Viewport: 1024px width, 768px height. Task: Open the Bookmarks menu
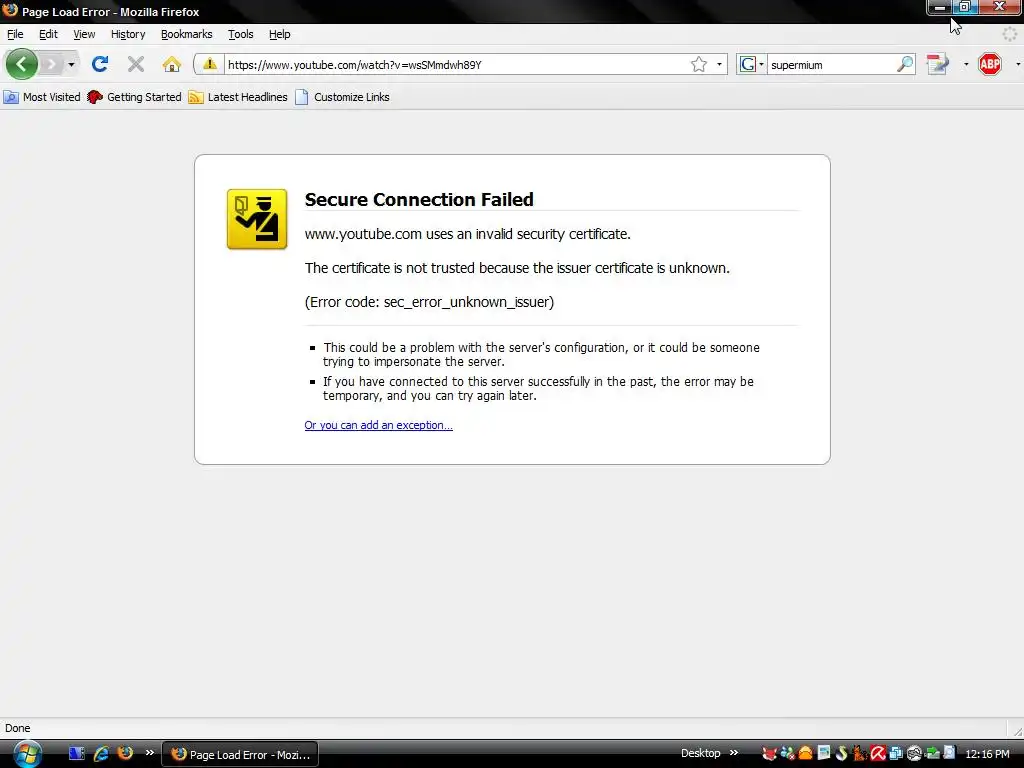(x=186, y=34)
